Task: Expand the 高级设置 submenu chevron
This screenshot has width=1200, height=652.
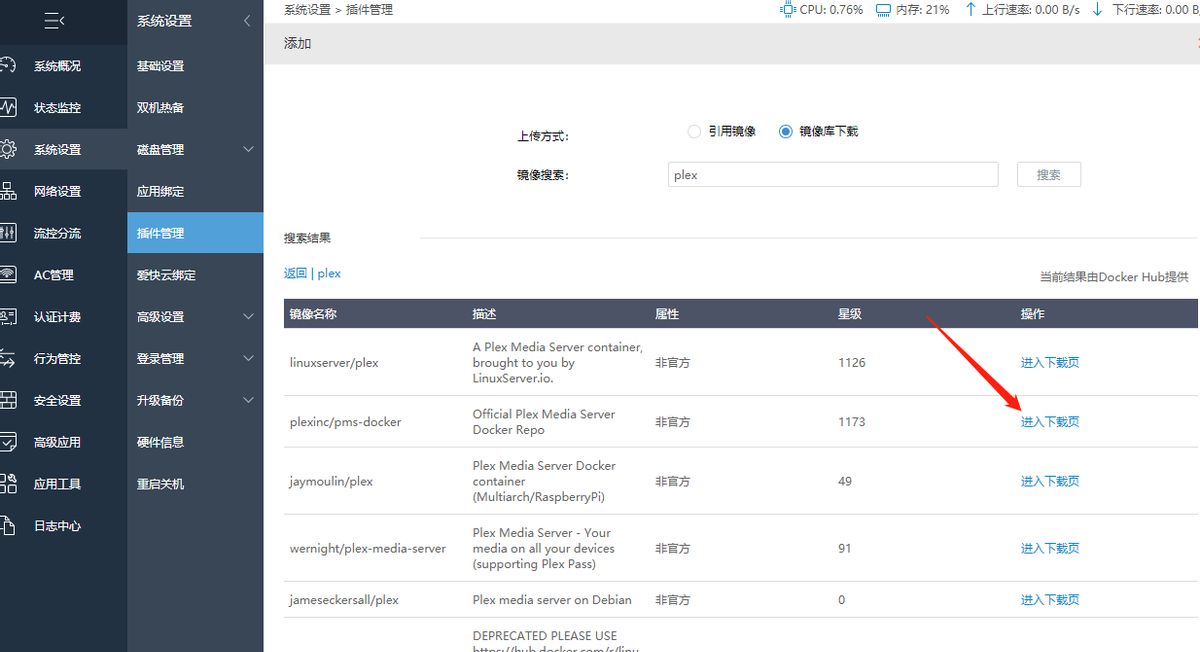Action: (249, 317)
